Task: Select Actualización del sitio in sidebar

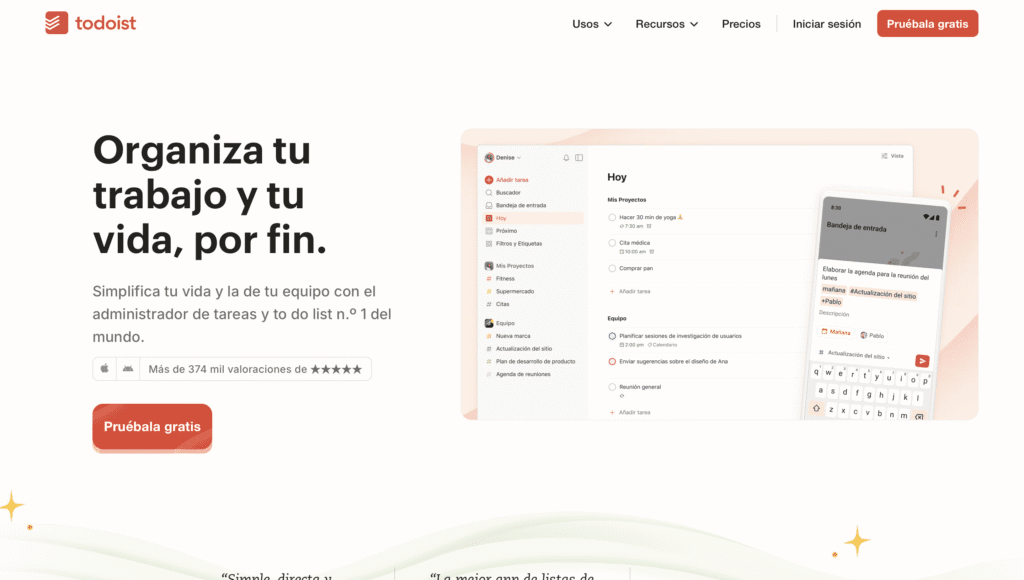Action: click(519, 349)
